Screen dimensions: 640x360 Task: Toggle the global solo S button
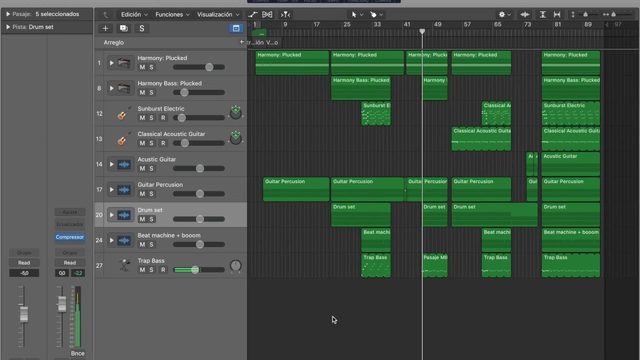(x=142, y=28)
